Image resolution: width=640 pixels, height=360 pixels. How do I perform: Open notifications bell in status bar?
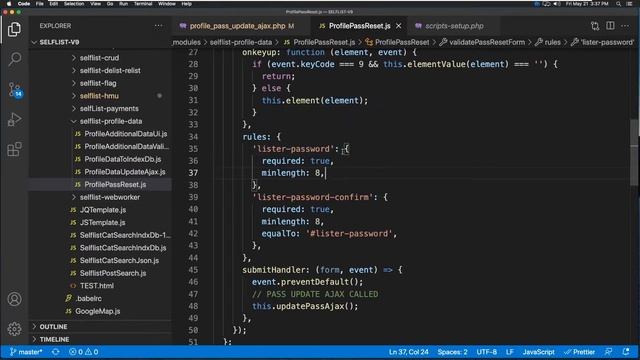point(626,352)
